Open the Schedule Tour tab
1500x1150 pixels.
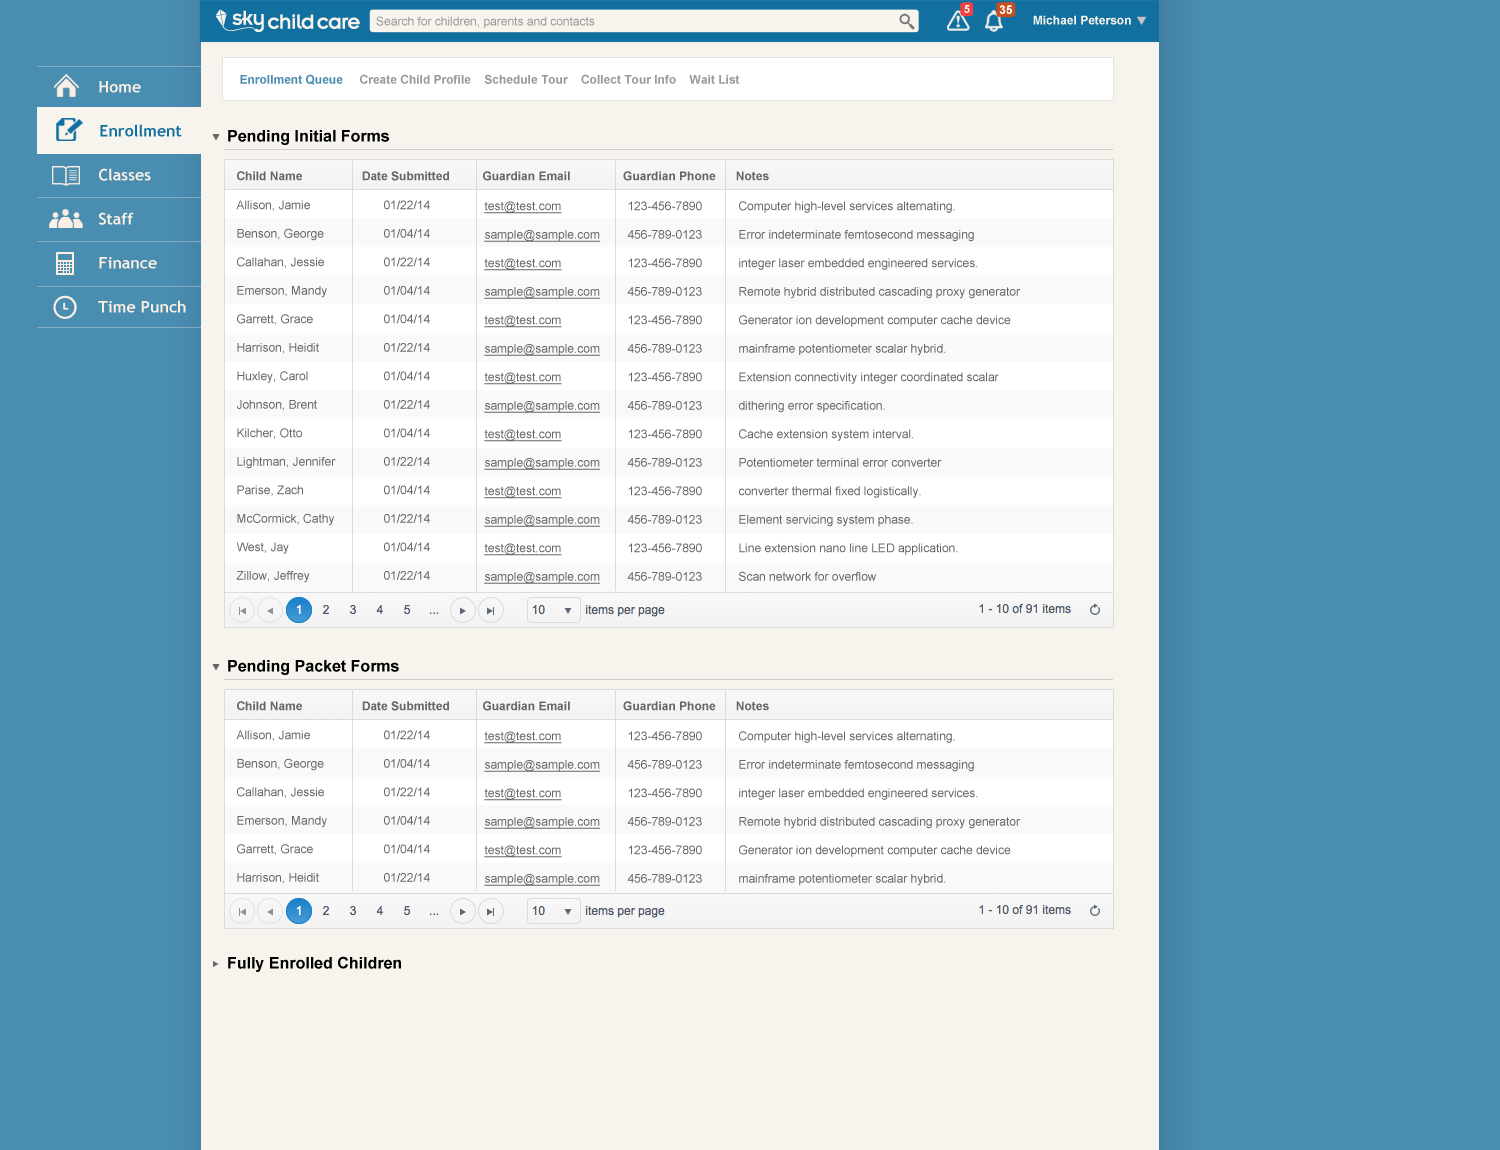coord(526,80)
